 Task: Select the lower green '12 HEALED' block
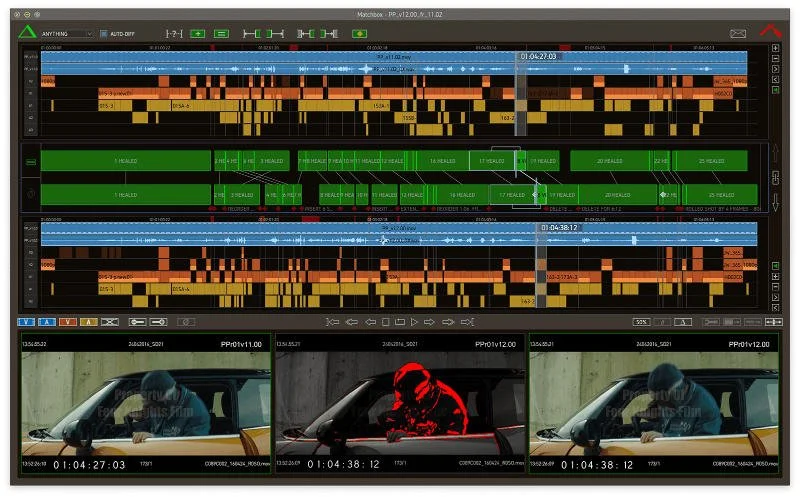point(411,195)
